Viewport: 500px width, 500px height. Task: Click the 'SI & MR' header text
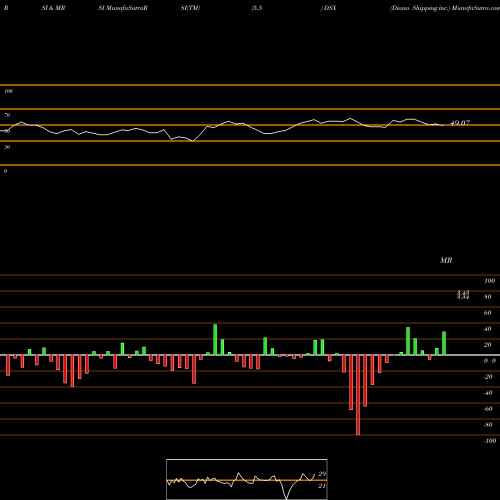[53, 8]
